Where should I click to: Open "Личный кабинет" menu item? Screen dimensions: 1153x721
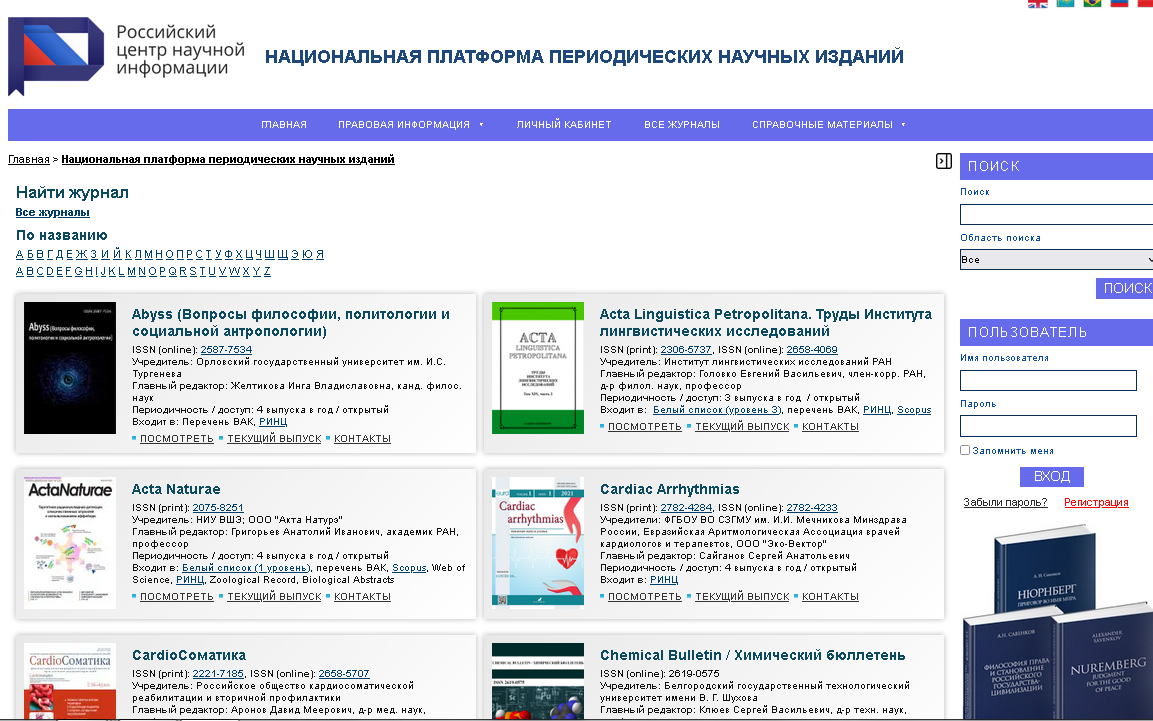click(x=563, y=125)
